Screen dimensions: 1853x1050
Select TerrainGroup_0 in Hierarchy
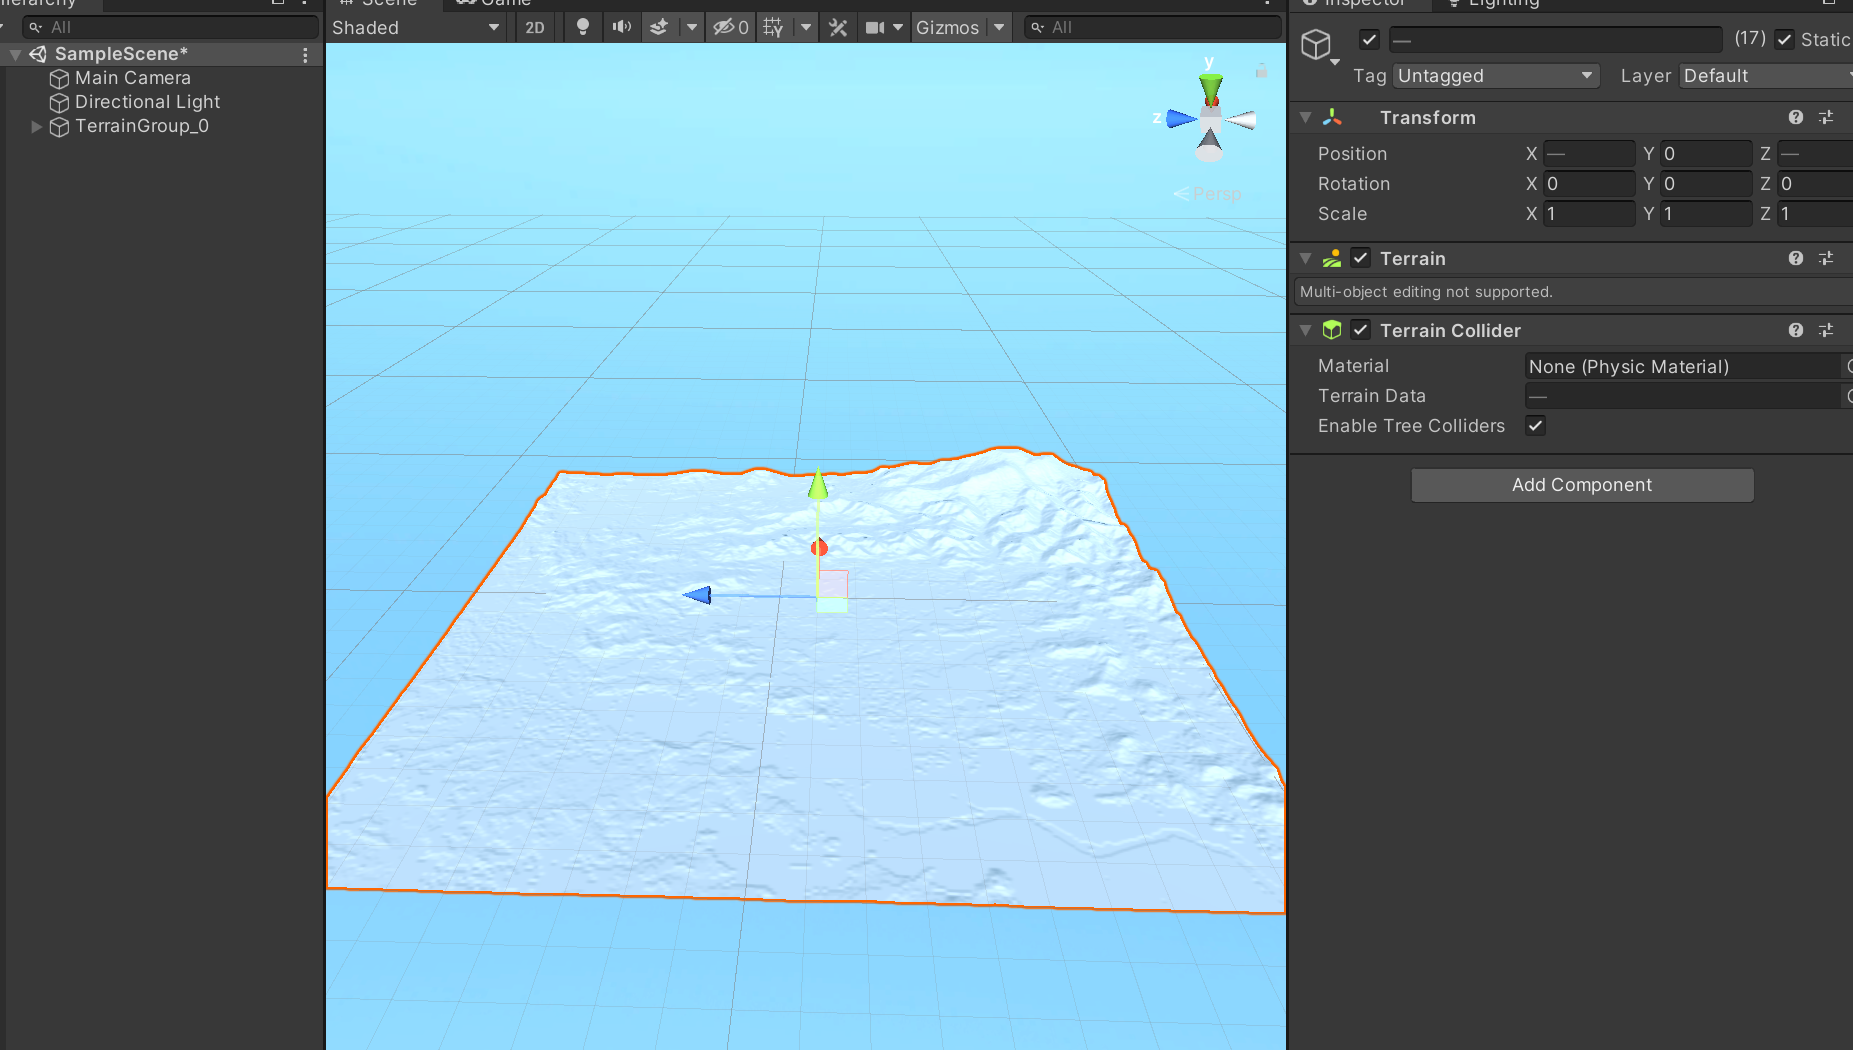click(142, 126)
